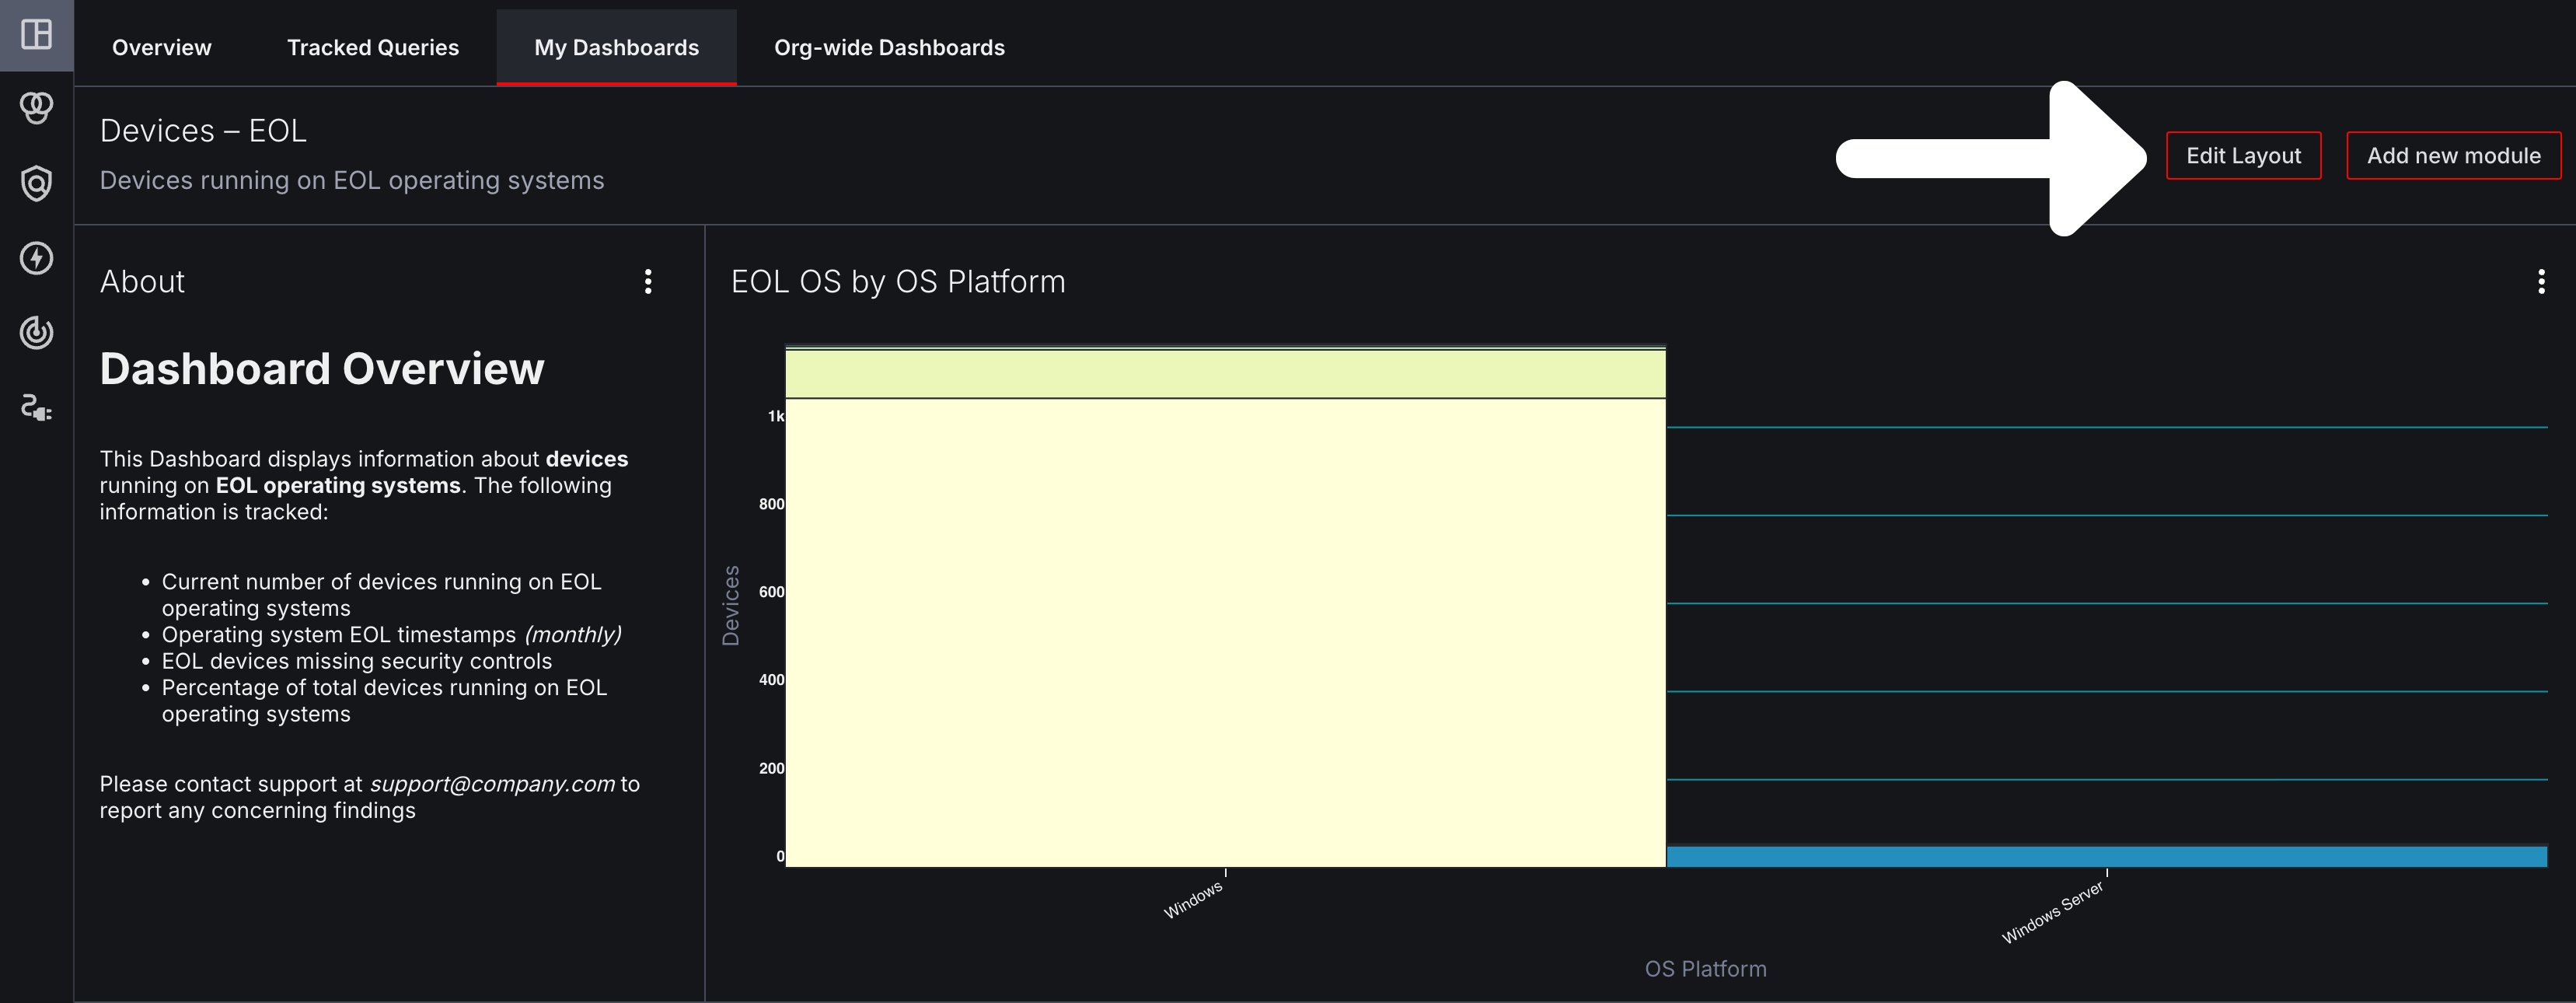
Task: Open the About module kebab menu
Action: pyautogui.click(x=648, y=281)
